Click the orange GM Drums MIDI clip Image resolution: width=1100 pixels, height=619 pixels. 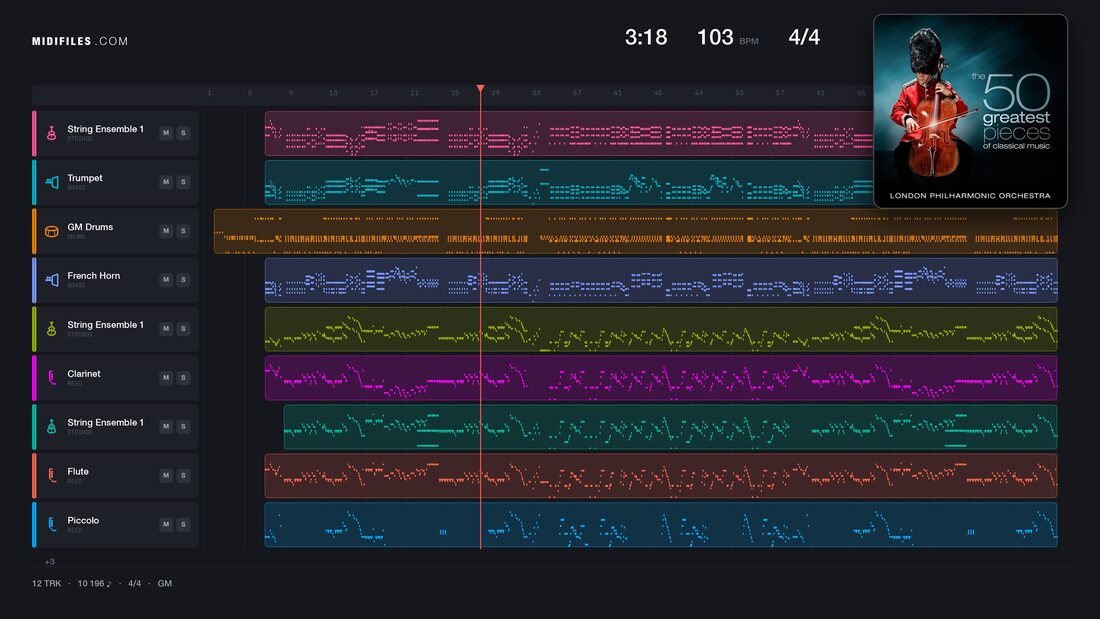(x=636, y=231)
